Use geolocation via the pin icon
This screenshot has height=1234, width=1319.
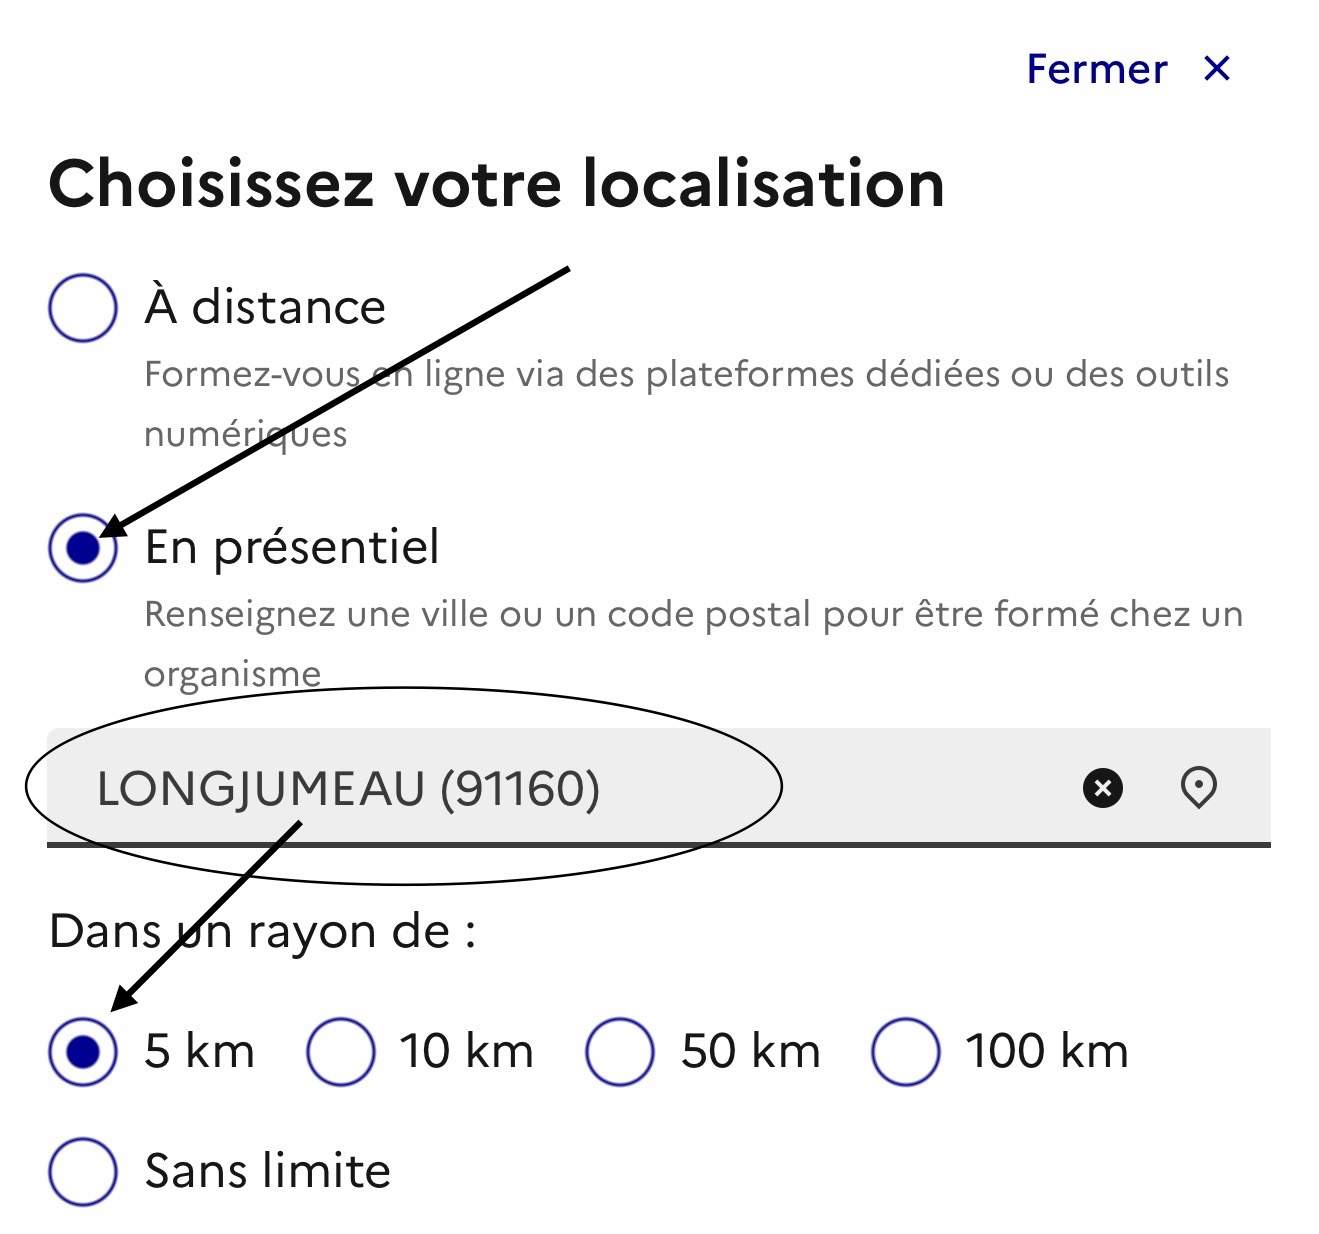pos(1199,789)
